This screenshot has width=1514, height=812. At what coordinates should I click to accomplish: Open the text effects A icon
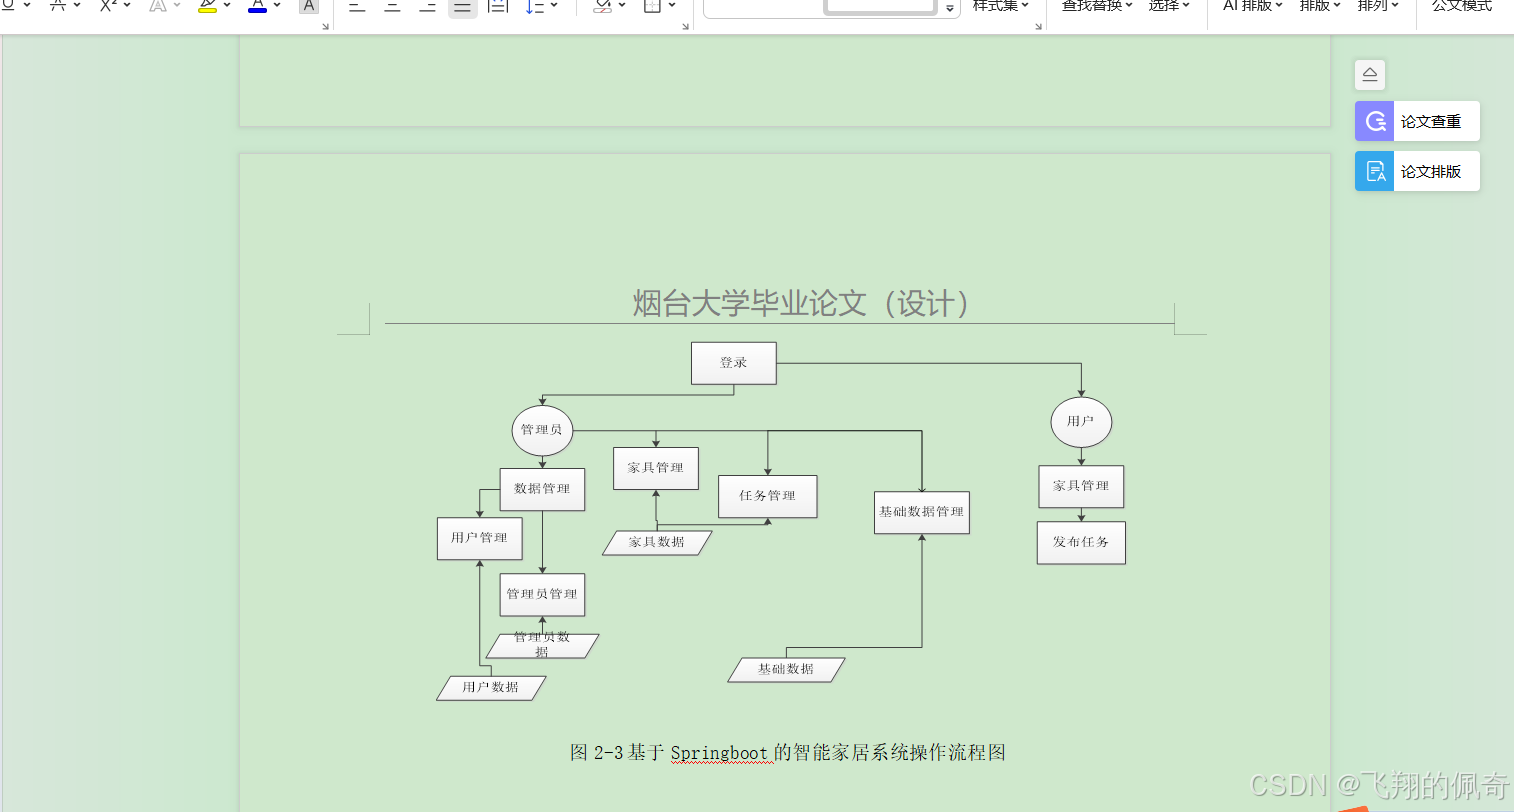tap(157, 5)
